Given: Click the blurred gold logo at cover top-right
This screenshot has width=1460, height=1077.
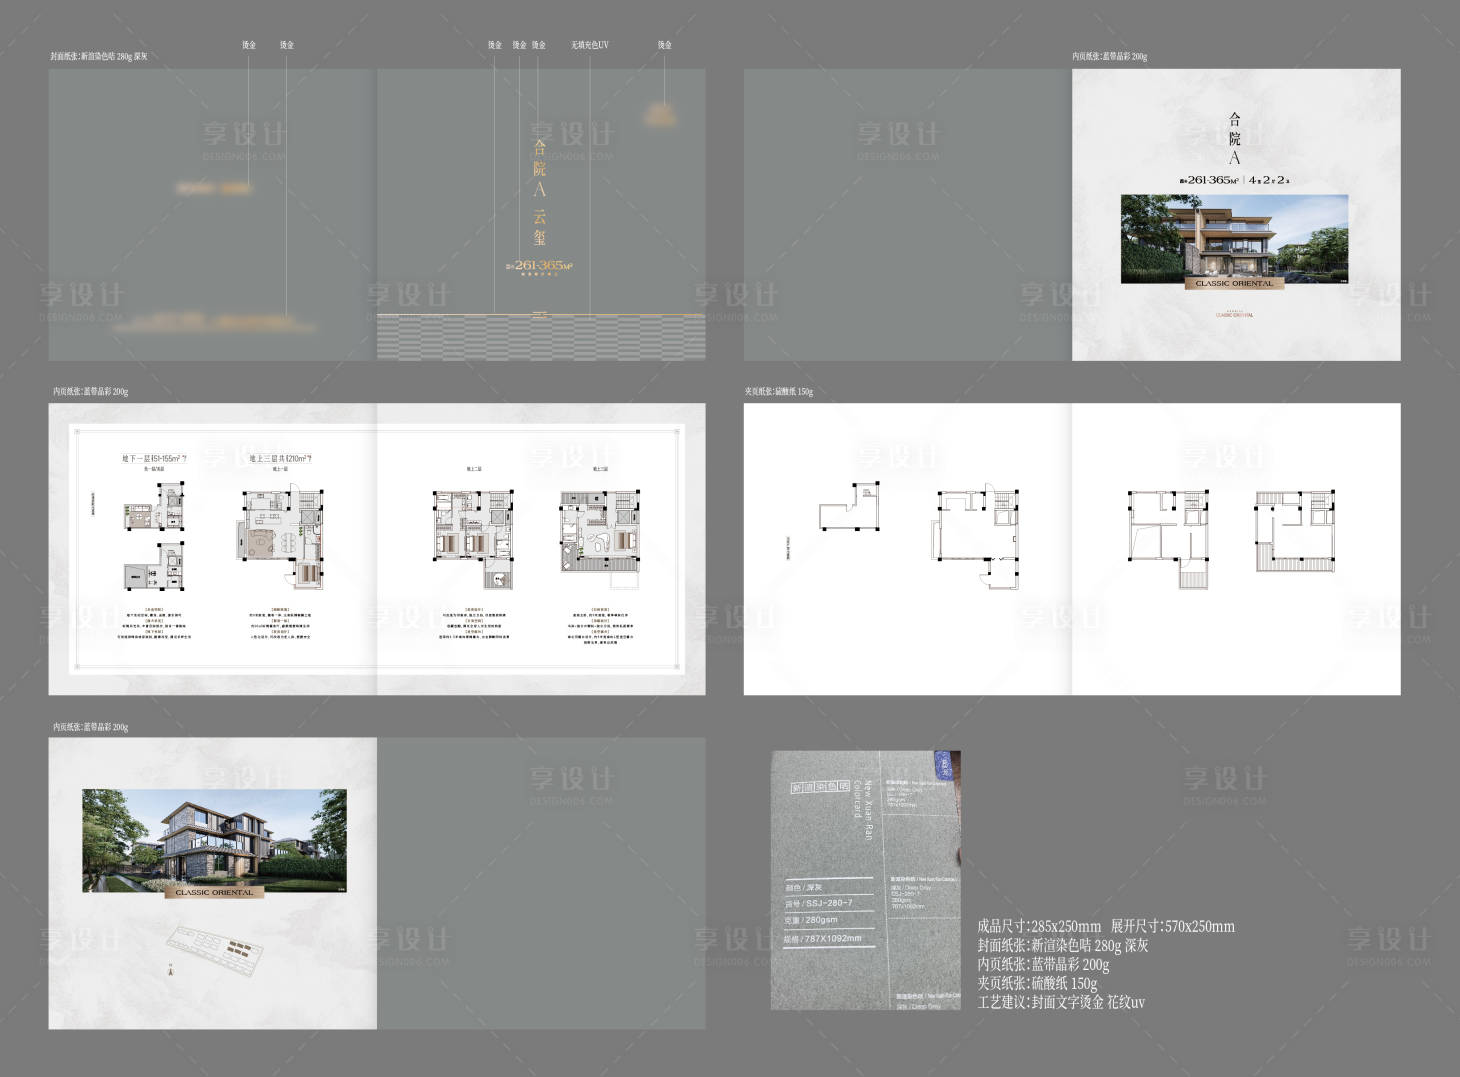Looking at the screenshot, I should [659, 110].
